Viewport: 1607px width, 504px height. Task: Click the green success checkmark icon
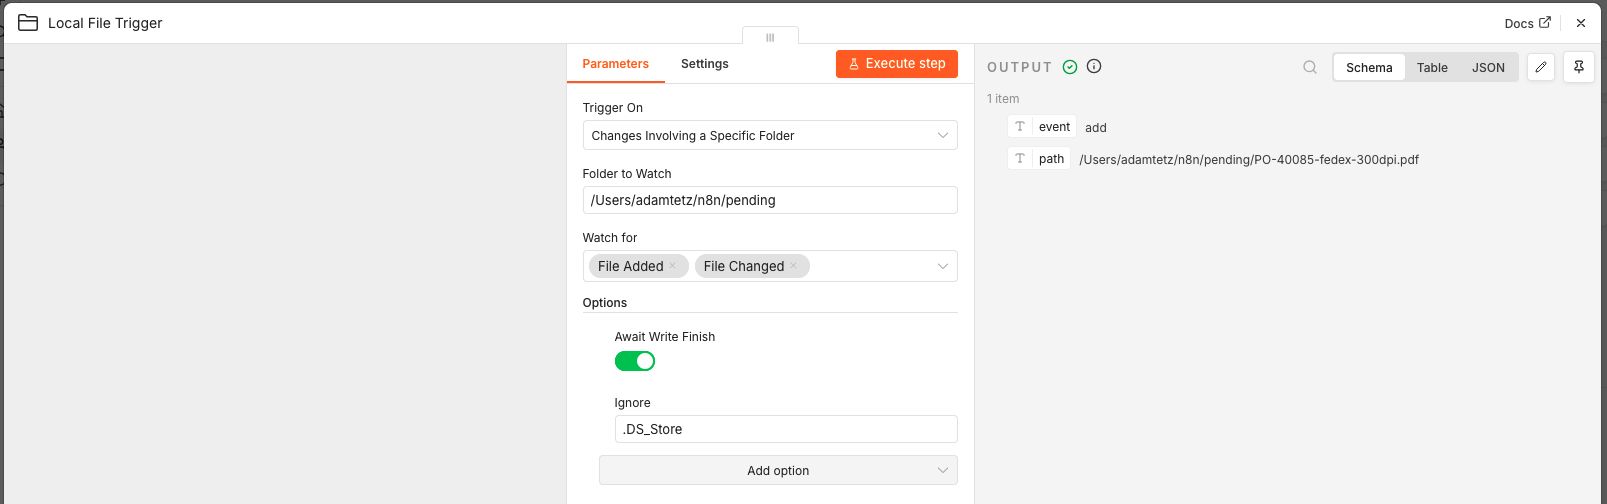(1070, 67)
